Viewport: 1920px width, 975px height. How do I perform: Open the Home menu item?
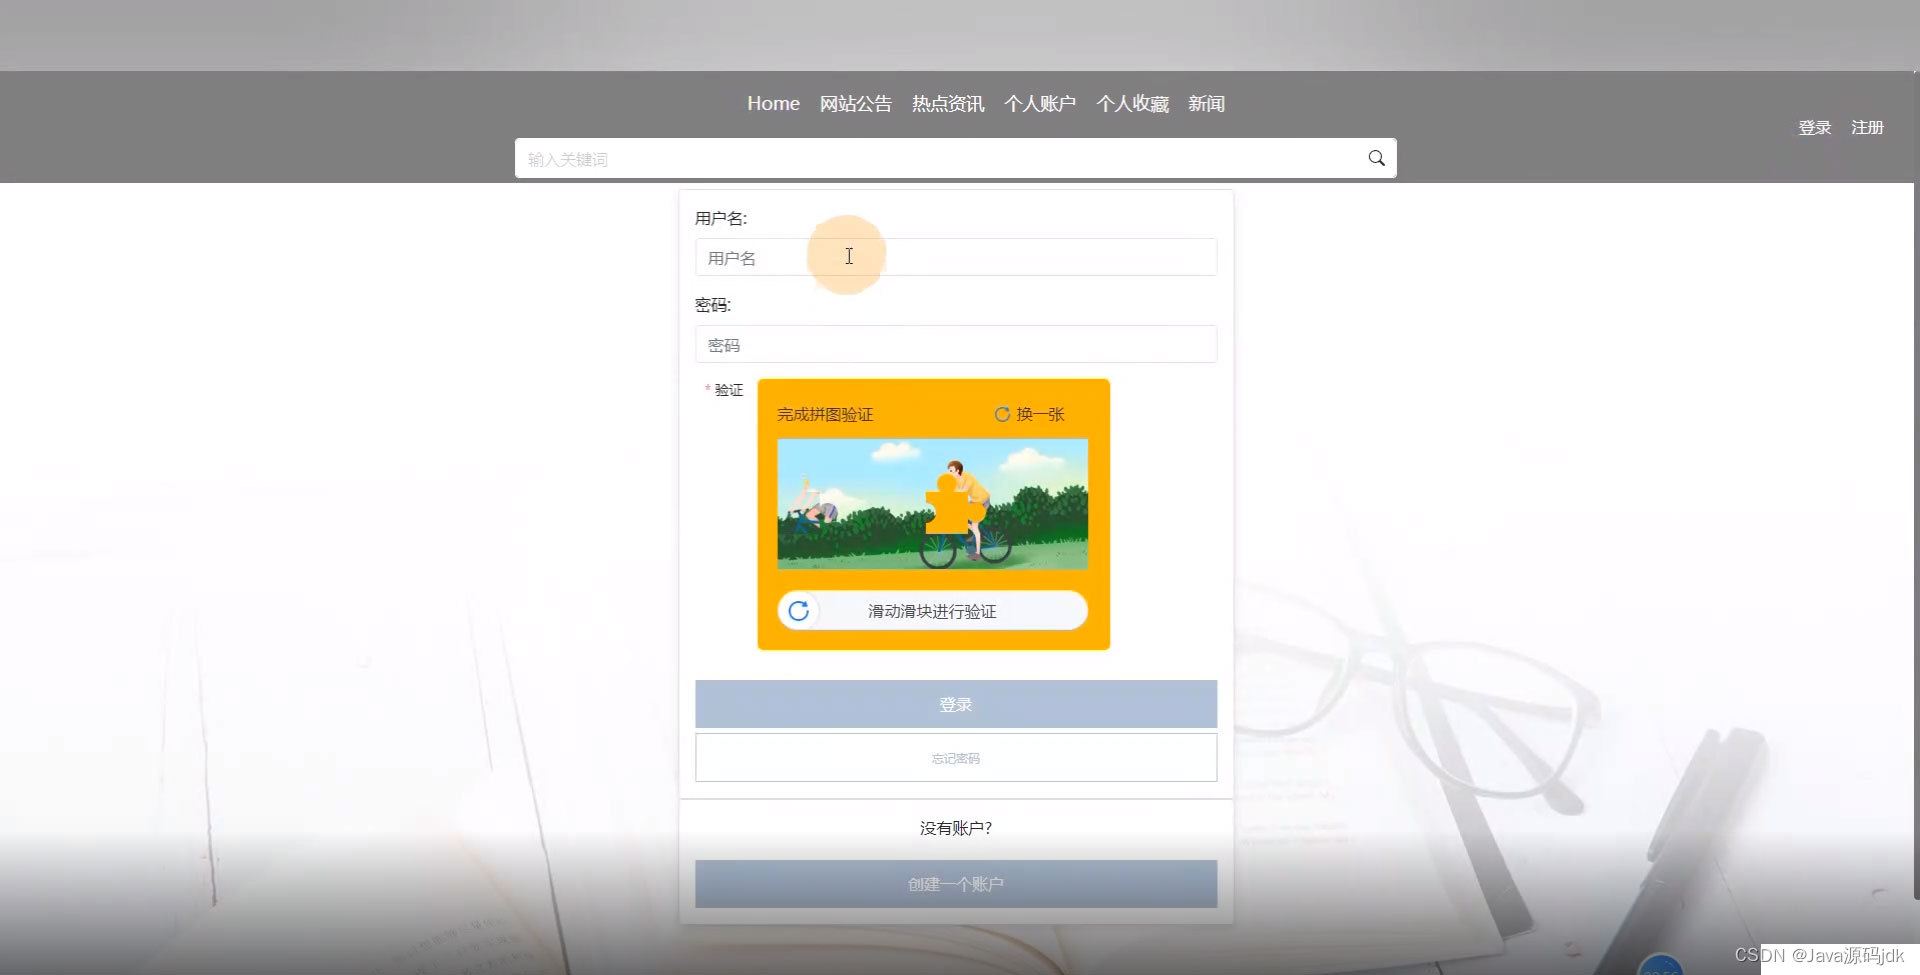pyautogui.click(x=773, y=103)
